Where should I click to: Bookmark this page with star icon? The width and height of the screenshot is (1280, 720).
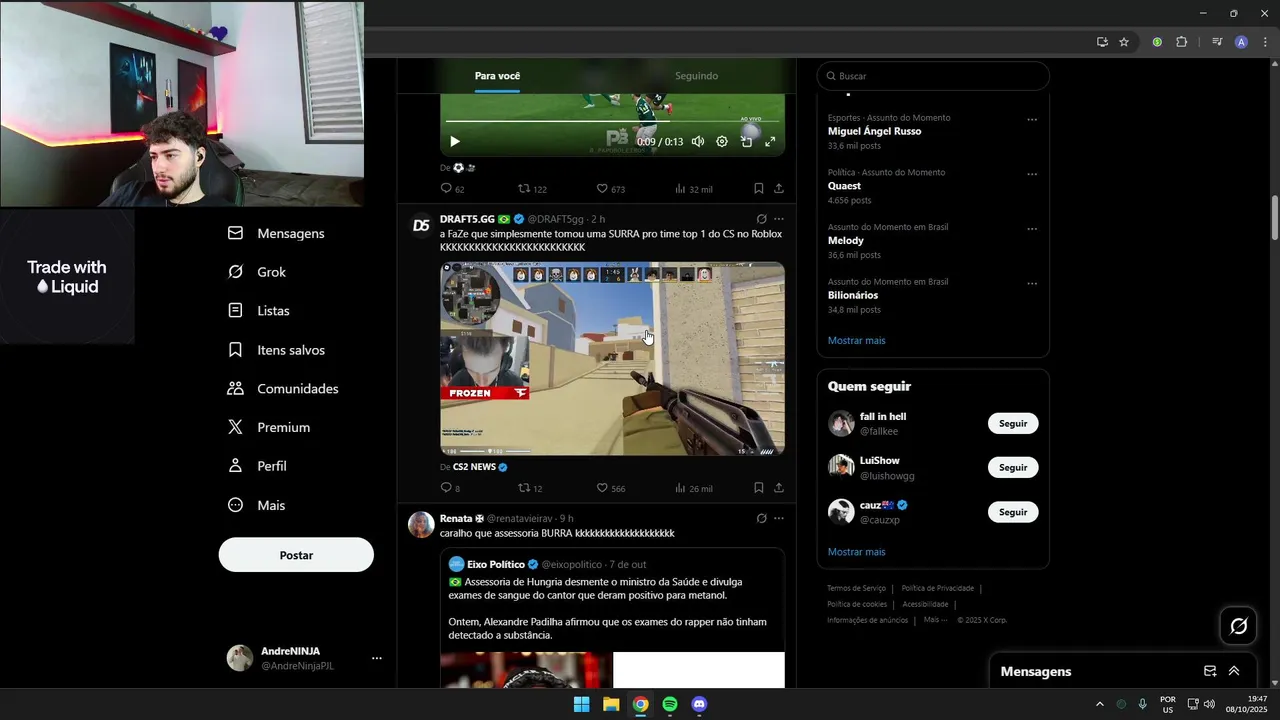[1124, 42]
